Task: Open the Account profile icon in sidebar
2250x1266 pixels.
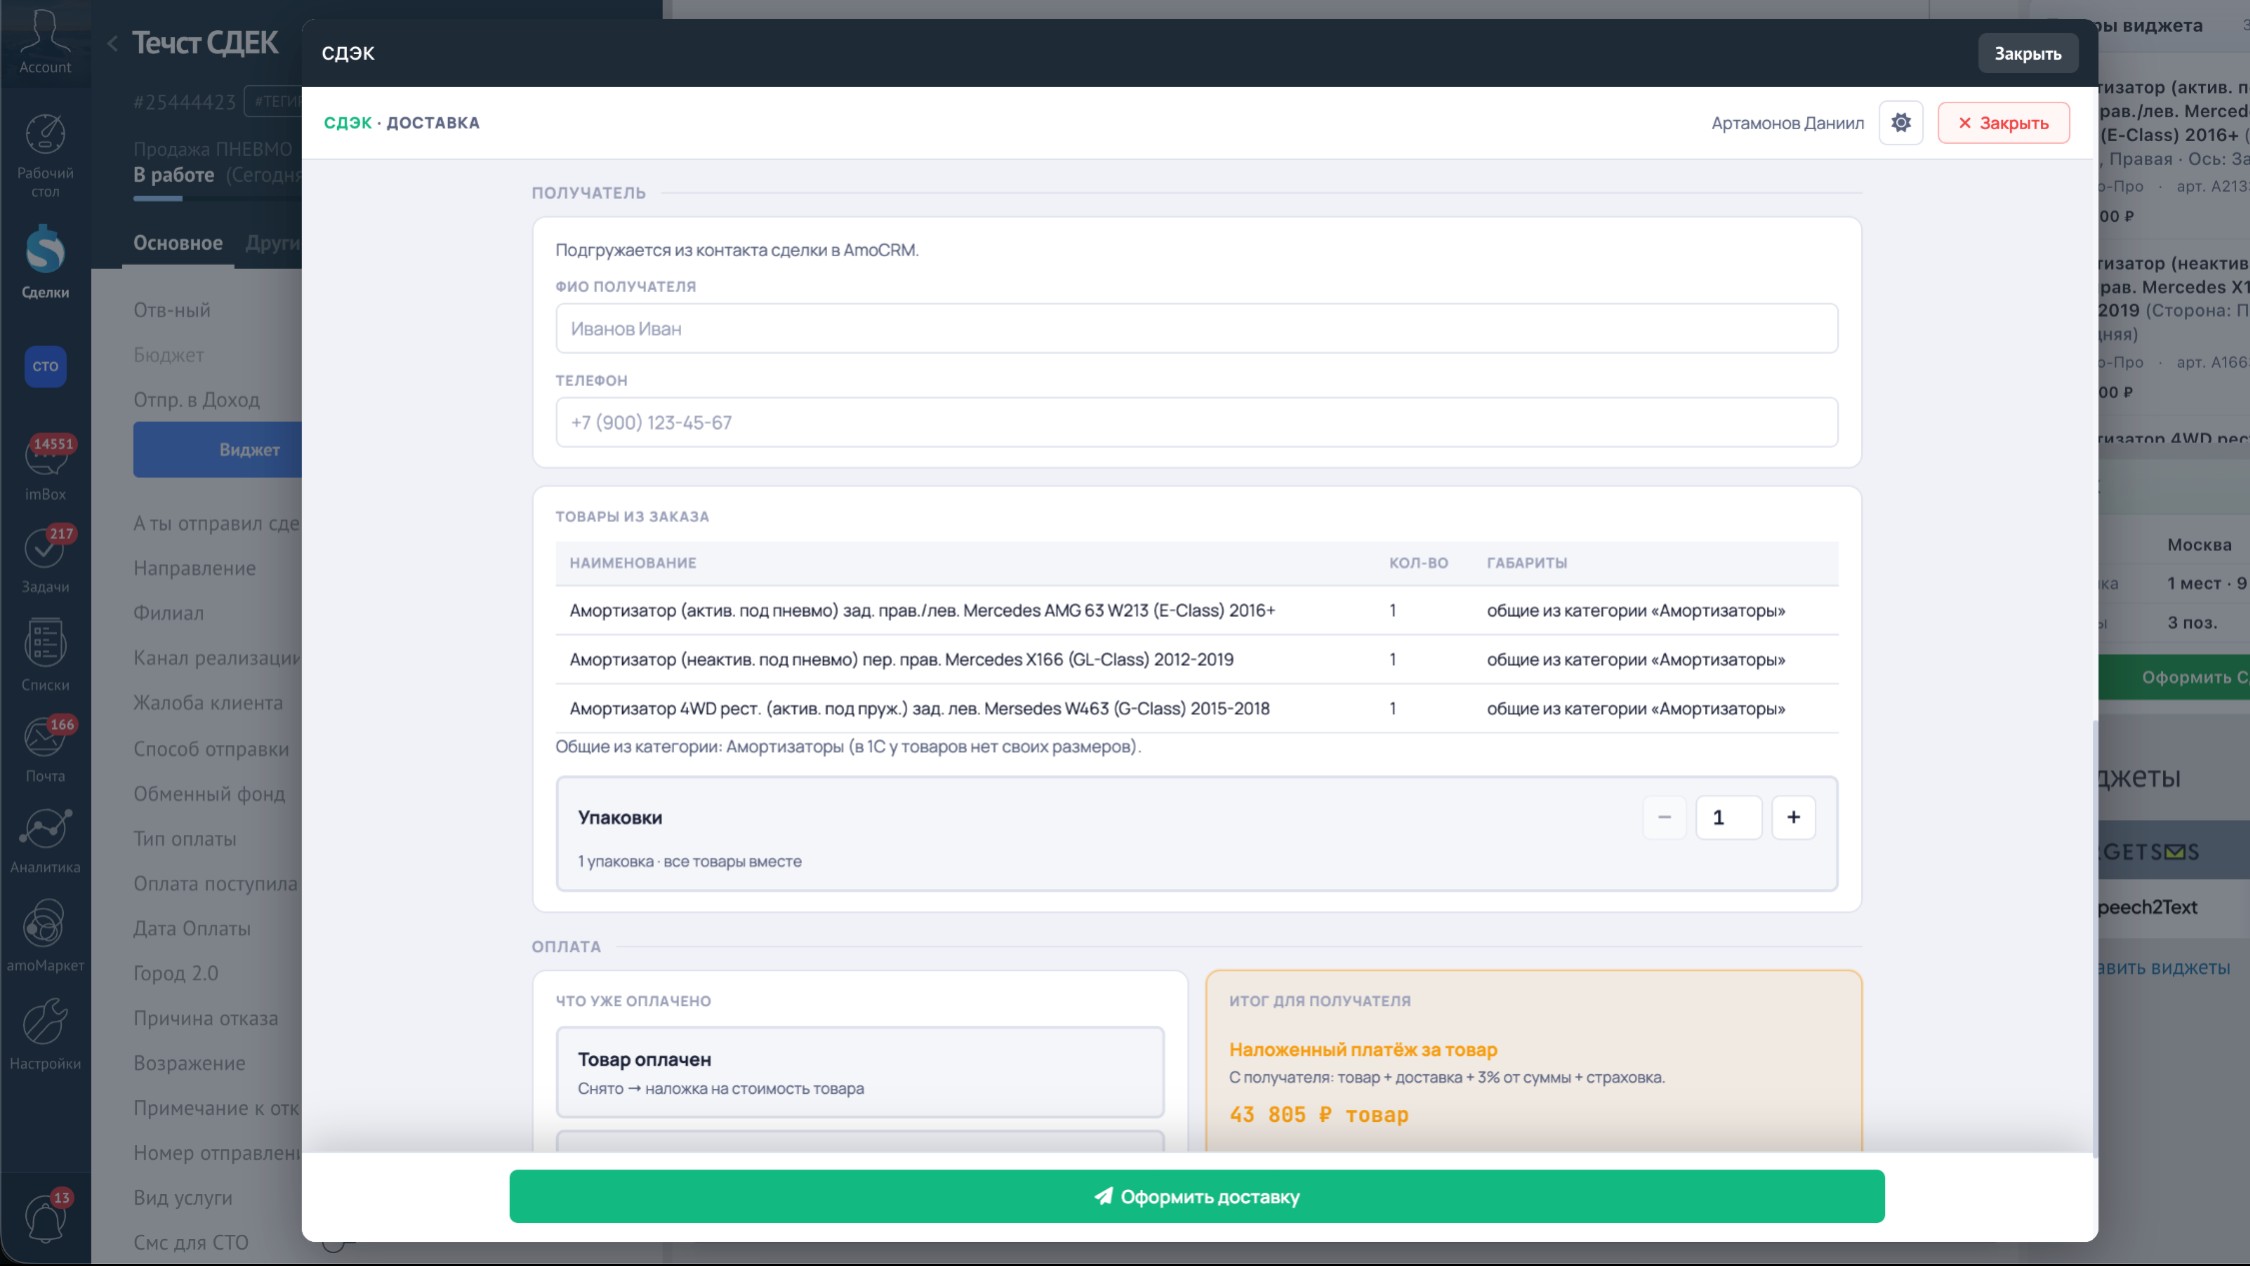Action: 45,41
